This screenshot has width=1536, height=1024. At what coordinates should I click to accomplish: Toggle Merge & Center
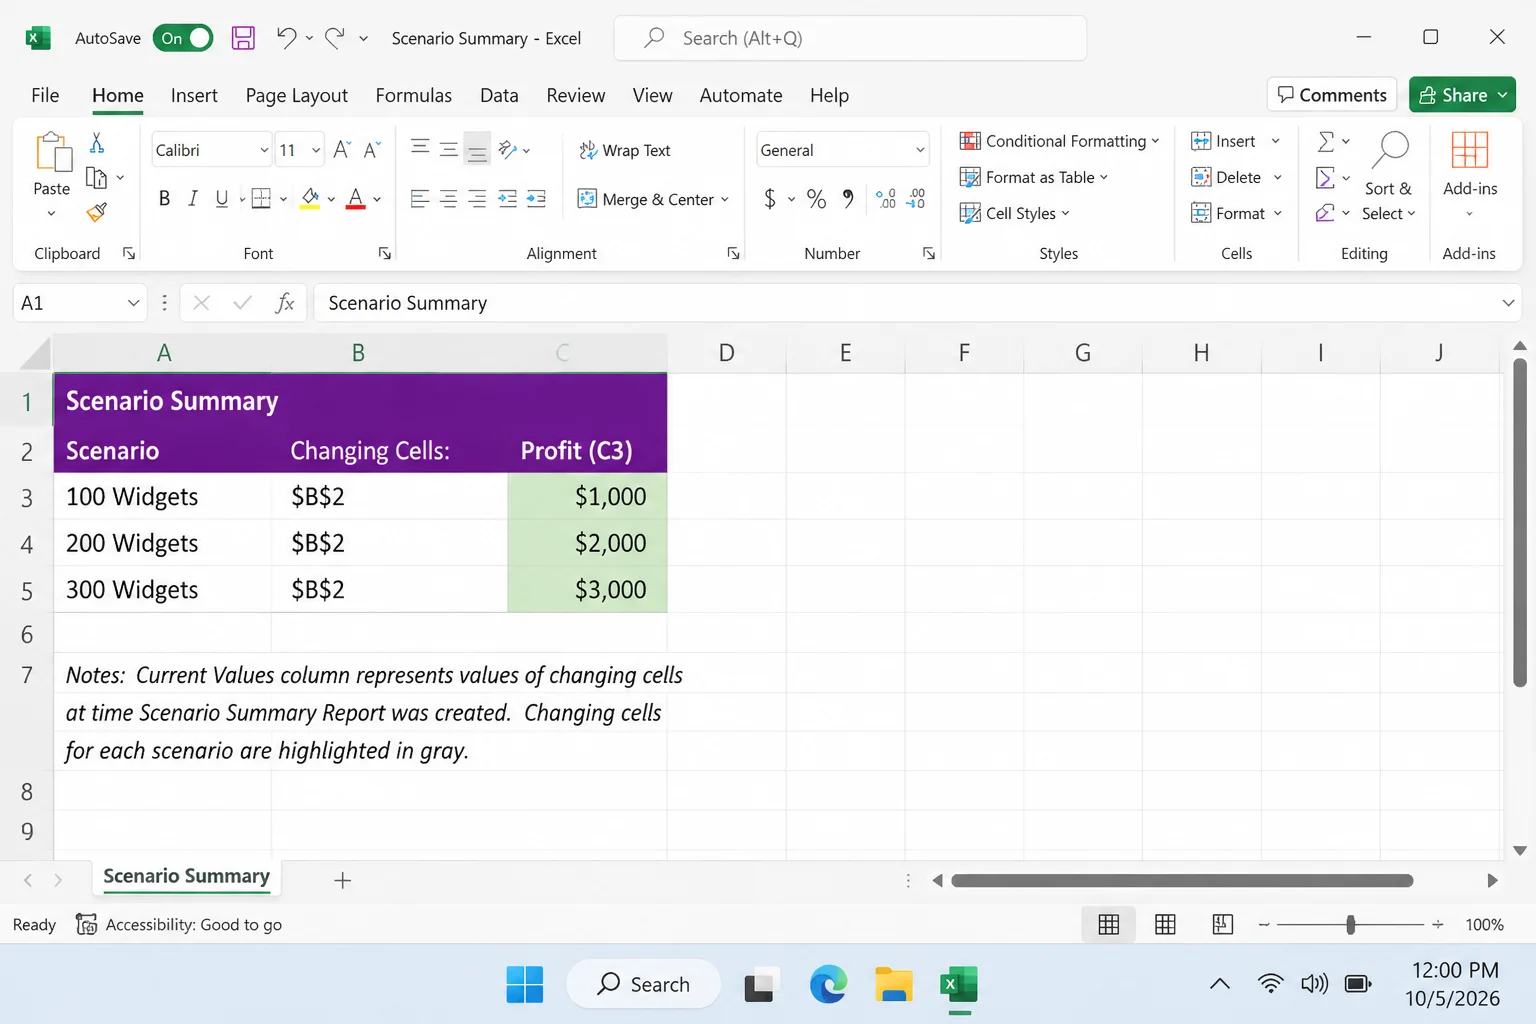point(646,199)
